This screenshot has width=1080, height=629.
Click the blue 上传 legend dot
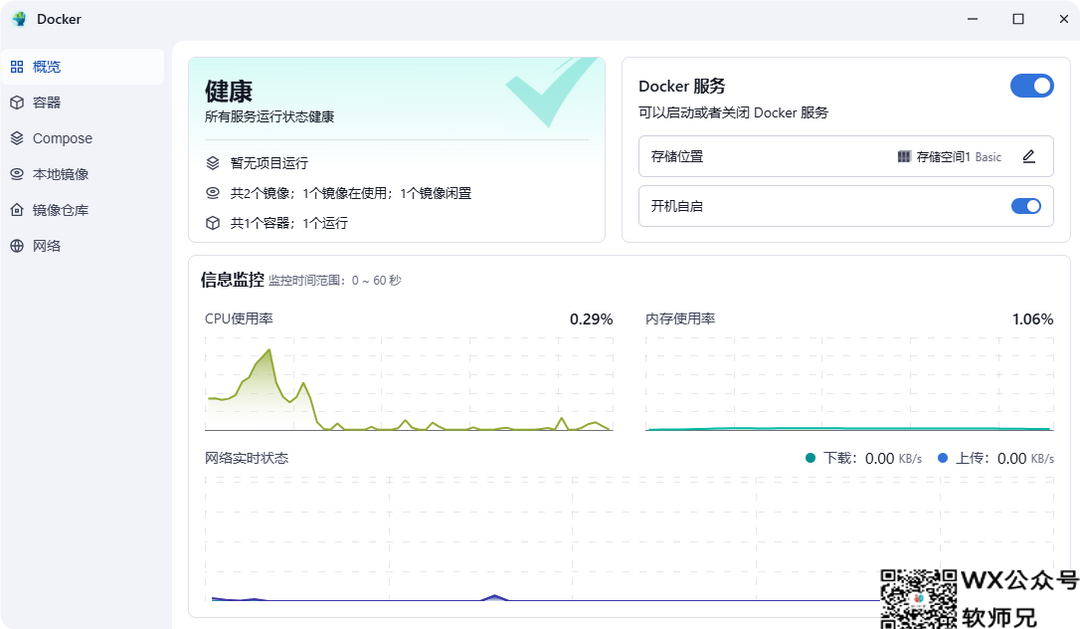(943, 458)
